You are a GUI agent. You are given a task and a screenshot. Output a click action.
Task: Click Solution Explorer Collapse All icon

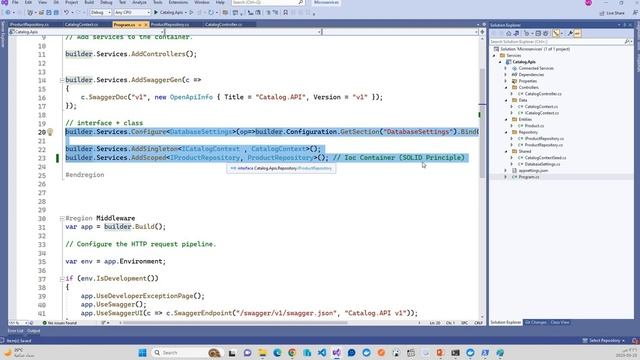(x=538, y=33)
